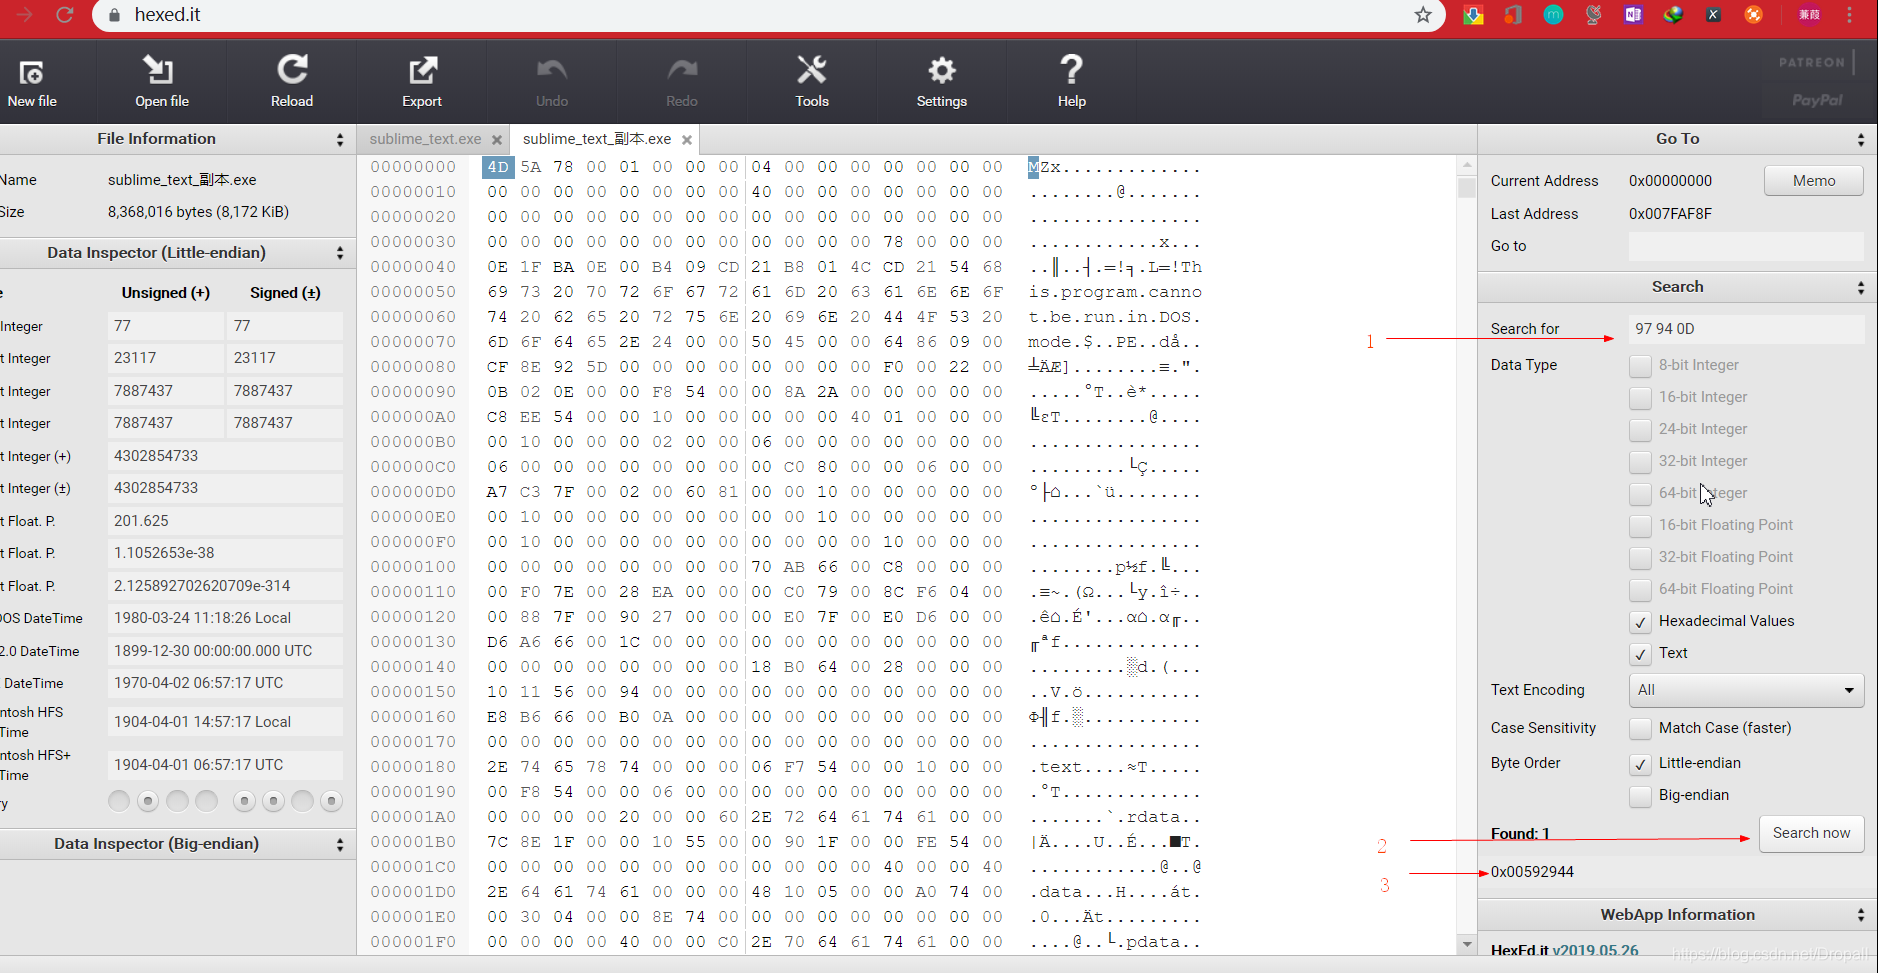
Task: Close the sublime_text.exe tab
Action: [x=496, y=140]
